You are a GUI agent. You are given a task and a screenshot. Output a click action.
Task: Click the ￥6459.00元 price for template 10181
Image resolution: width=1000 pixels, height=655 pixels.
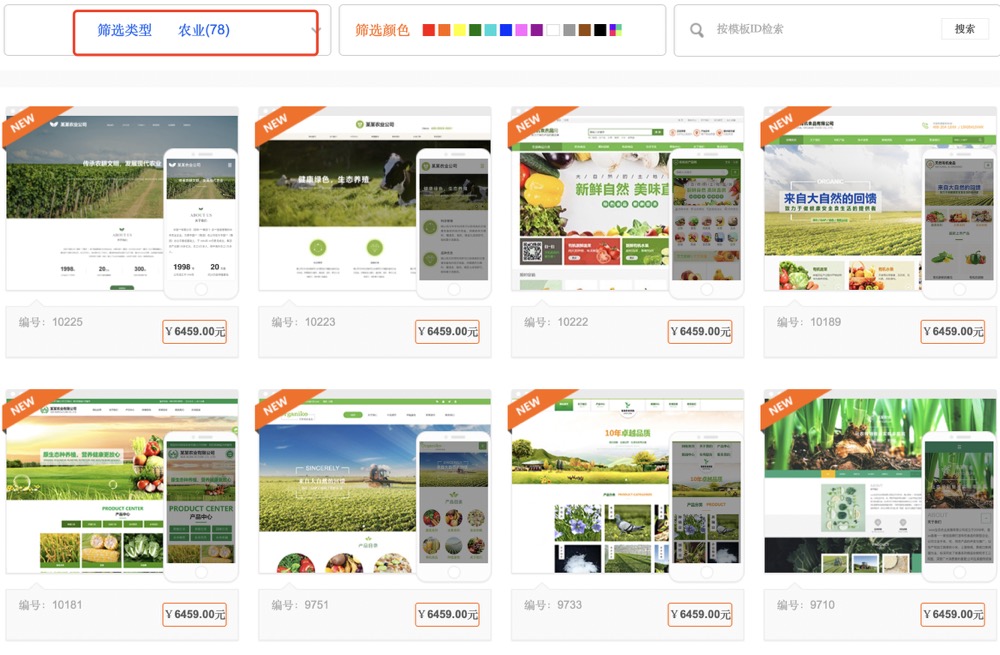pyautogui.click(x=195, y=614)
